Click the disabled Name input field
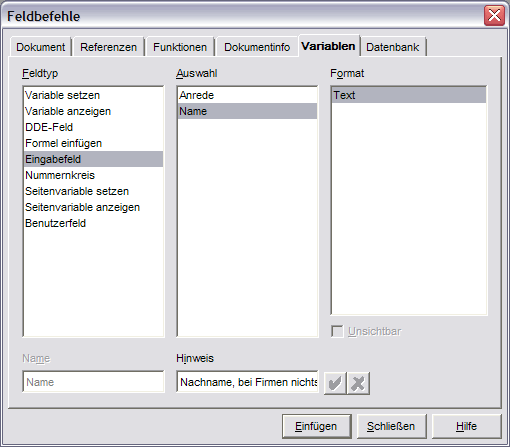The width and height of the screenshot is (510, 447). coord(93,382)
